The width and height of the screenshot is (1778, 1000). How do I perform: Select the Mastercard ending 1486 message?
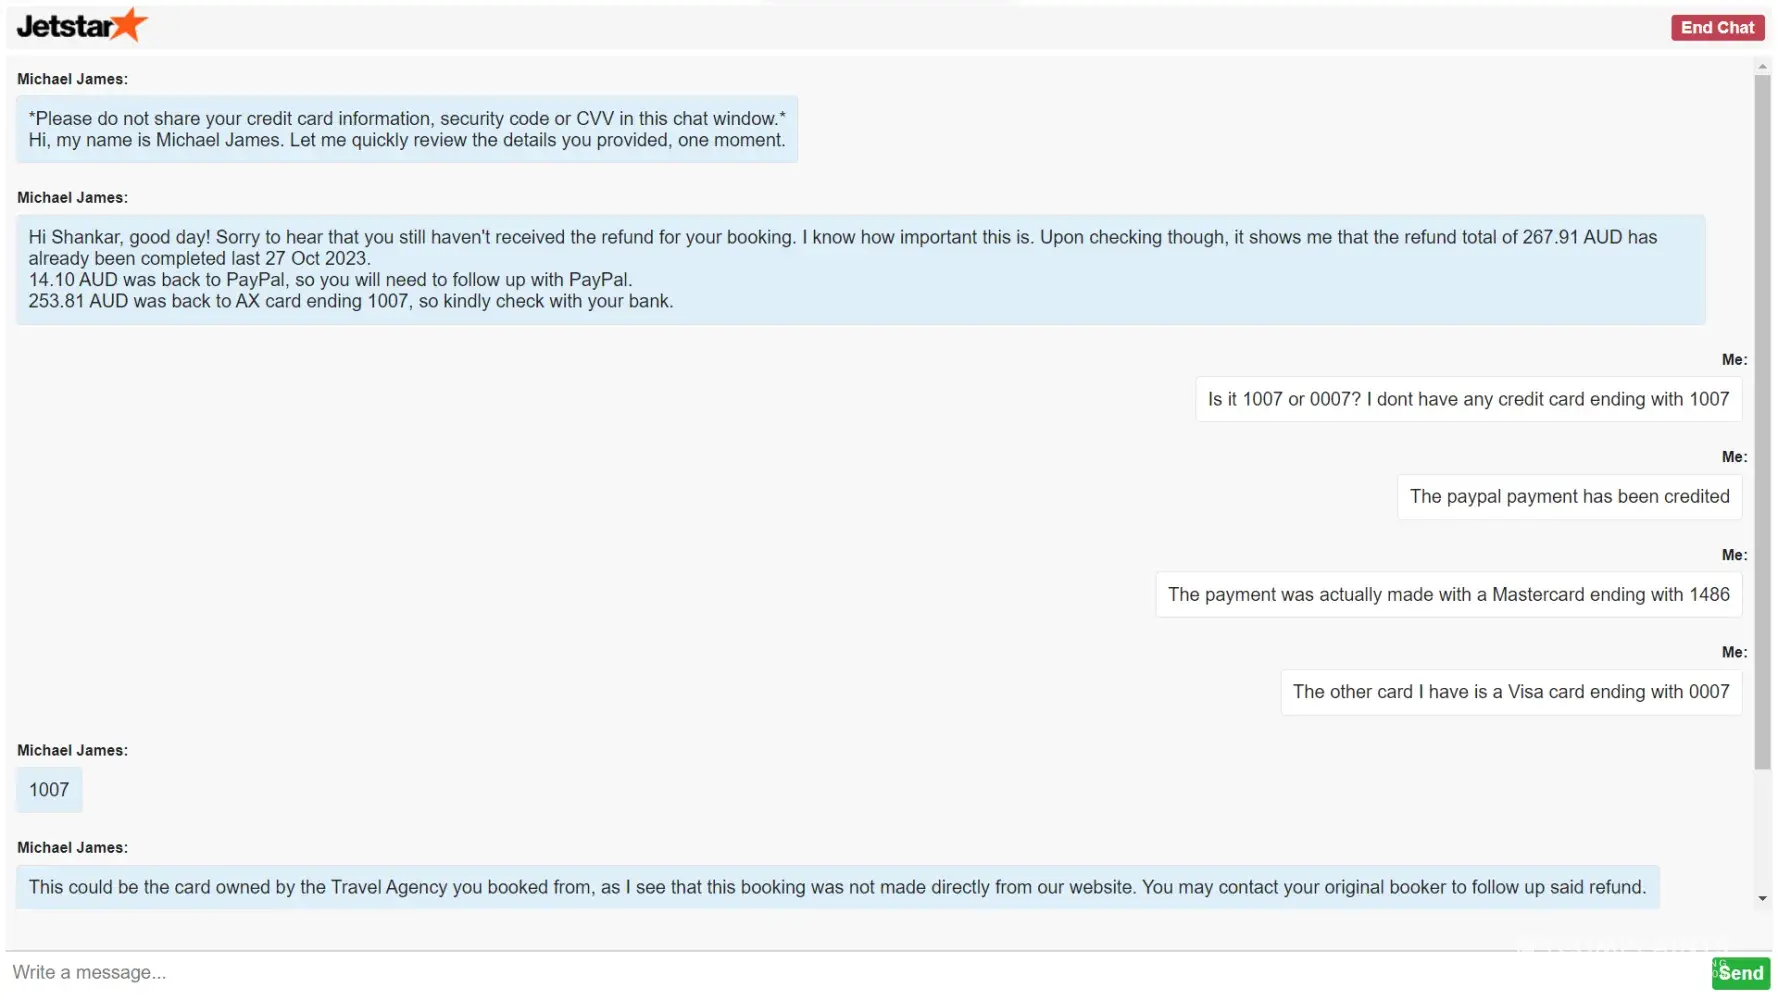(x=1448, y=595)
